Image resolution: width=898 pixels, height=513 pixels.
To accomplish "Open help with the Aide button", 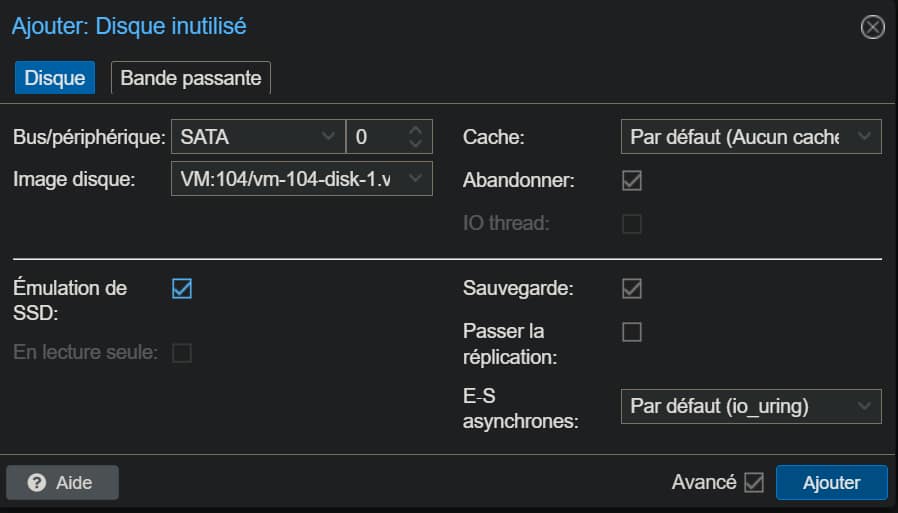I will [x=62, y=483].
